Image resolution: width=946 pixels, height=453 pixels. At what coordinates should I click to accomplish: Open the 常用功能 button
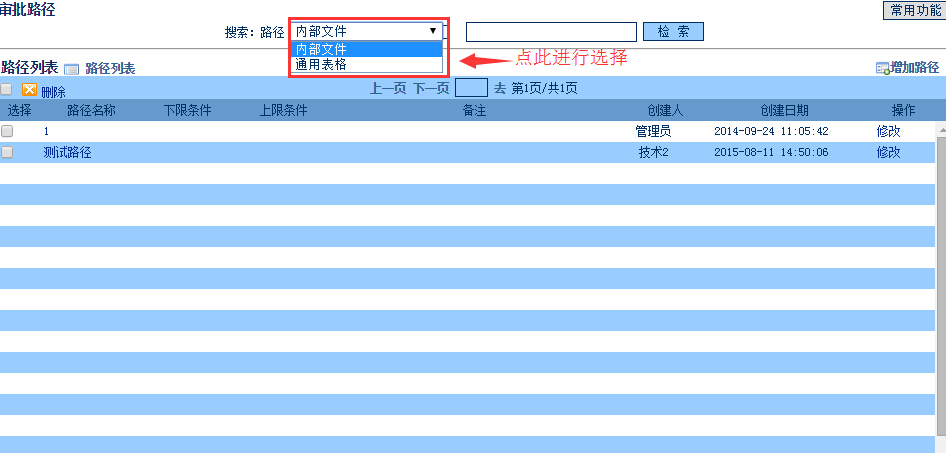coord(914,10)
